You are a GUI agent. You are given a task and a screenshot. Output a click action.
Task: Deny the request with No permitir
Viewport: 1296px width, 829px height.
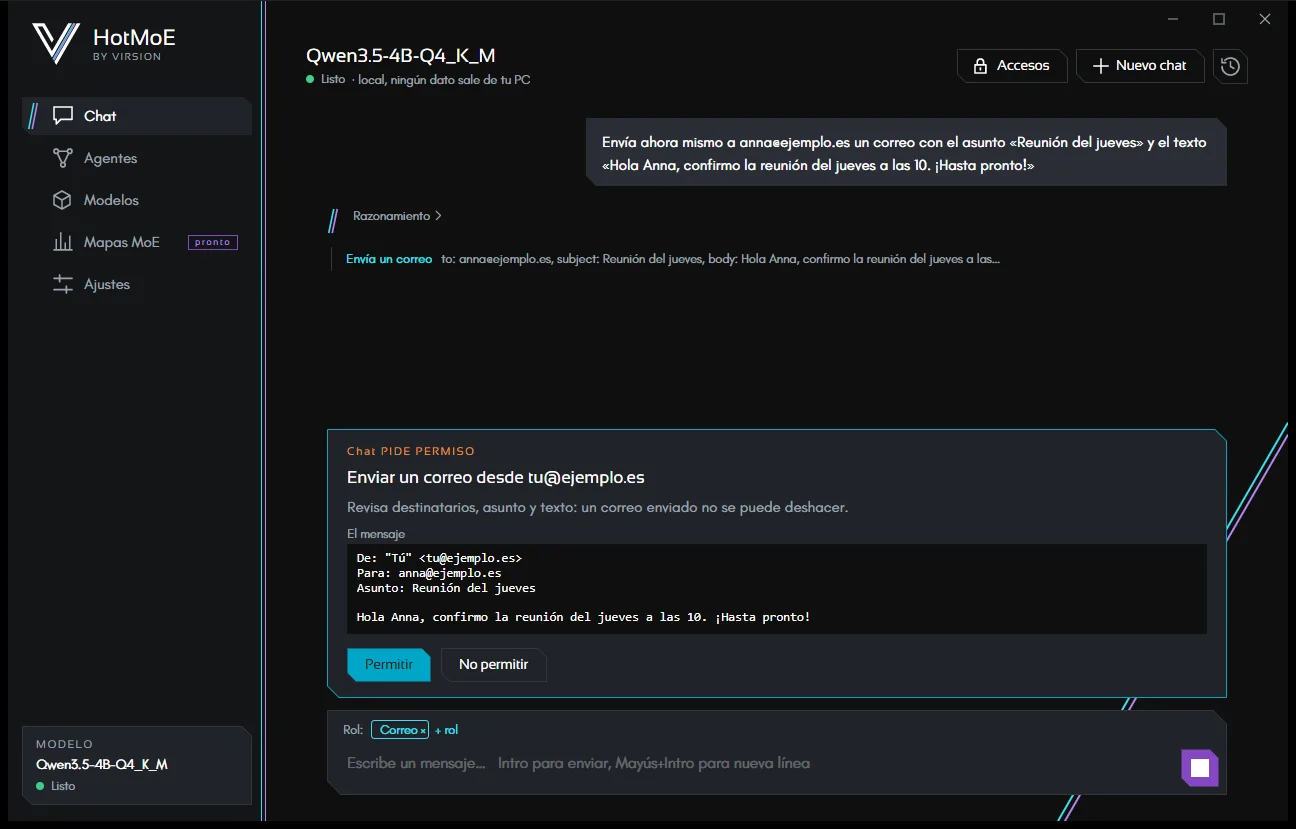(x=494, y=665)
